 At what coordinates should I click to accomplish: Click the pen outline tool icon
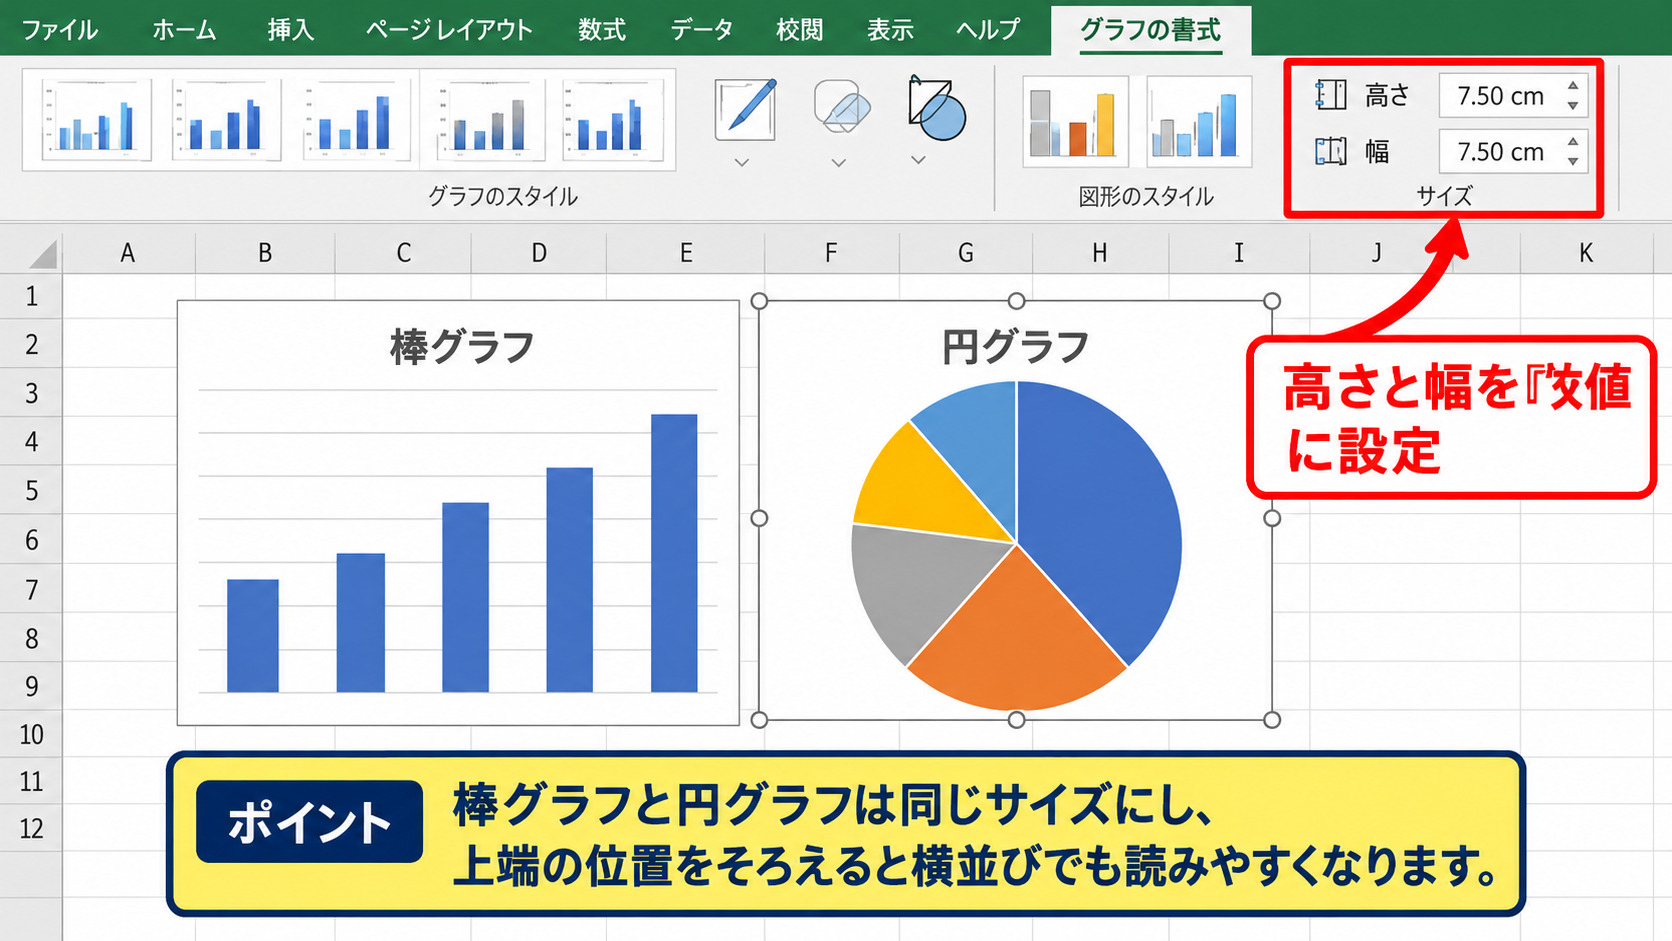click(745, 109)
